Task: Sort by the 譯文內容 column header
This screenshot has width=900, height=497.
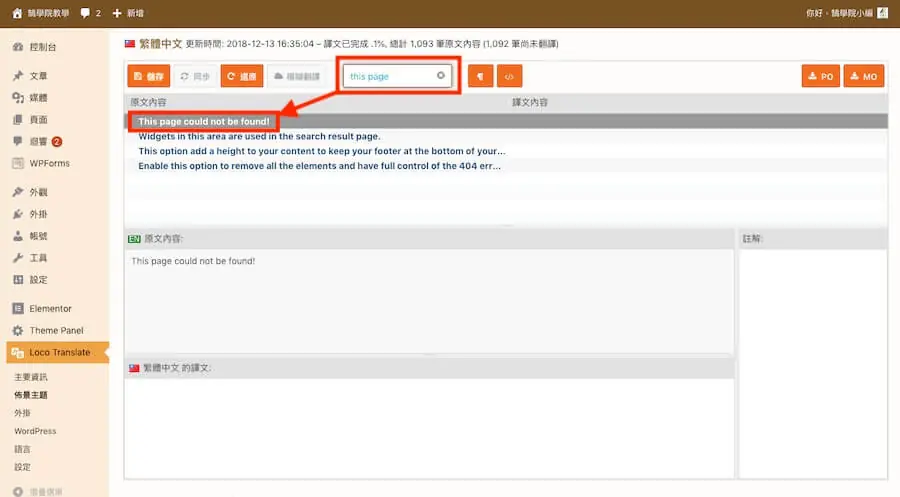Action: [530, 102]
